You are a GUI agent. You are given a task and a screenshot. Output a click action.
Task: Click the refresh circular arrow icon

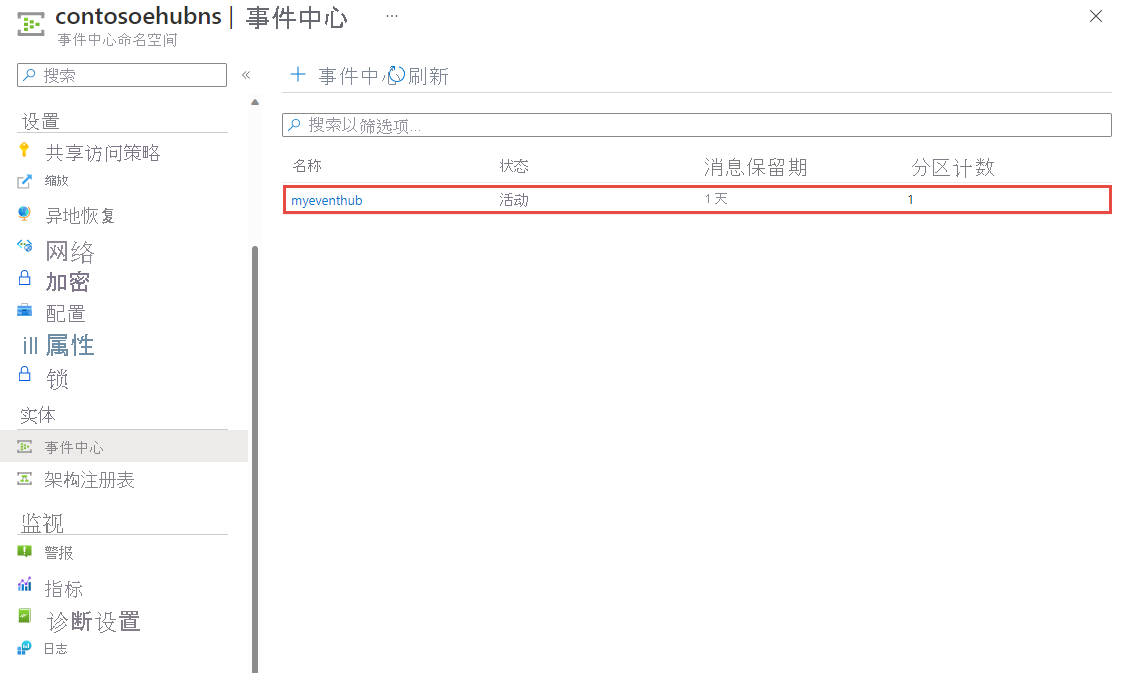pos(396,74)
